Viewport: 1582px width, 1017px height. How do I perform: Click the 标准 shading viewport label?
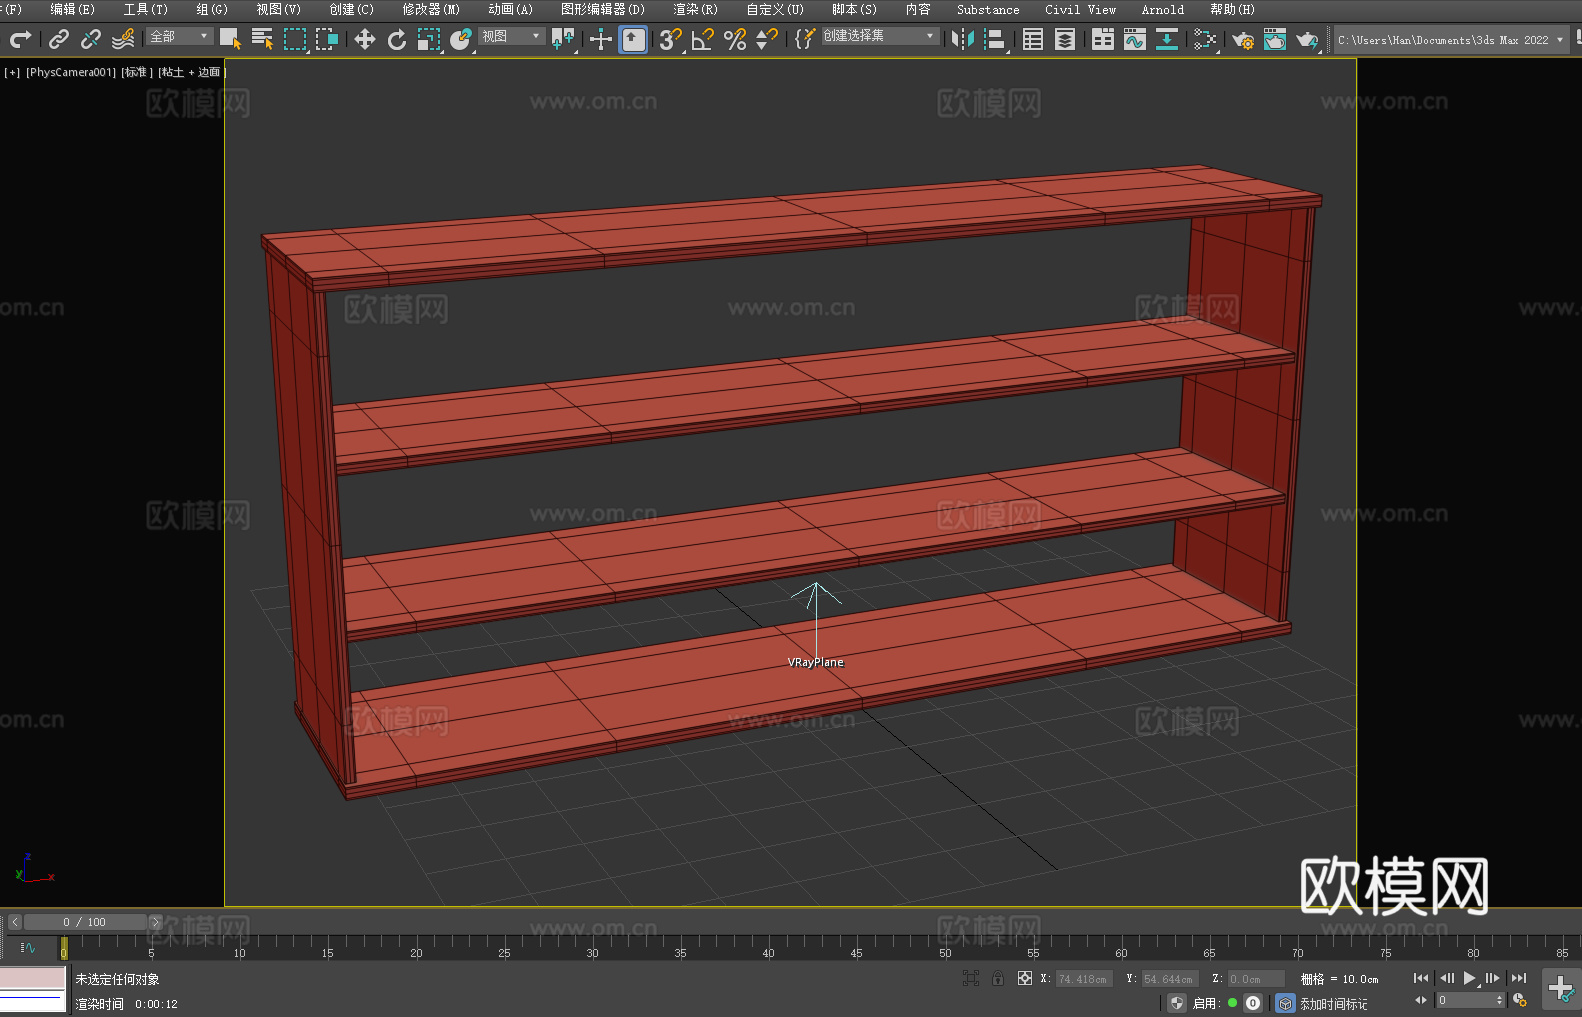[137, 72]
